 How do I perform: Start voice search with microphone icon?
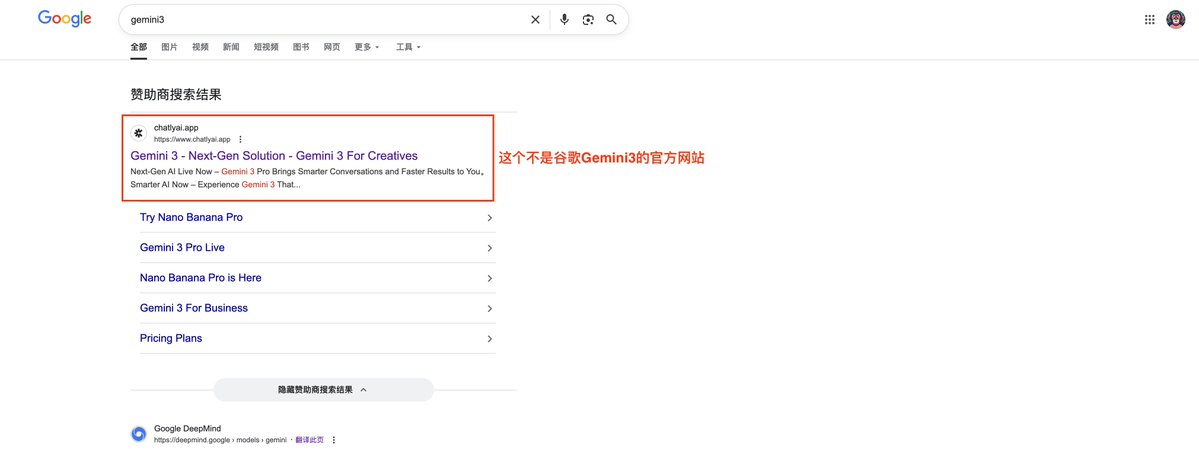click(564, 20)
